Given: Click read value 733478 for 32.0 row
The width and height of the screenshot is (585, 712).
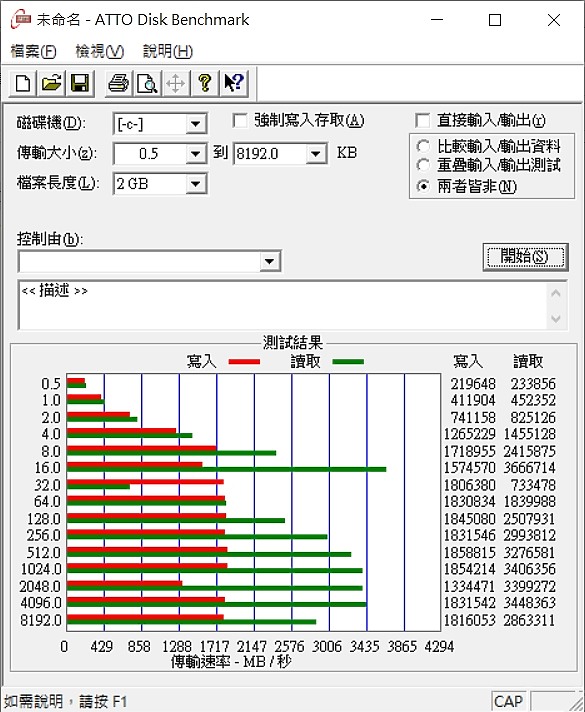Looking at the screenshot, I should tap(533, 485).
